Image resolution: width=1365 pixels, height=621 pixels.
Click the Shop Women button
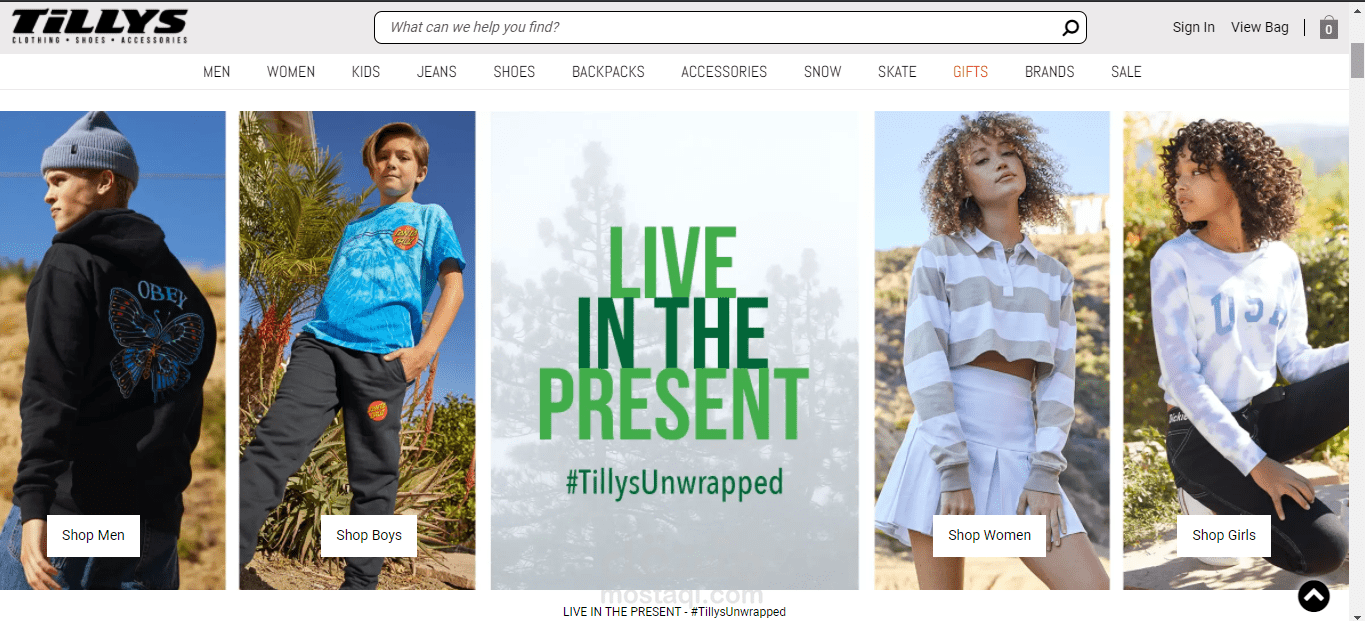coord(989,535)
